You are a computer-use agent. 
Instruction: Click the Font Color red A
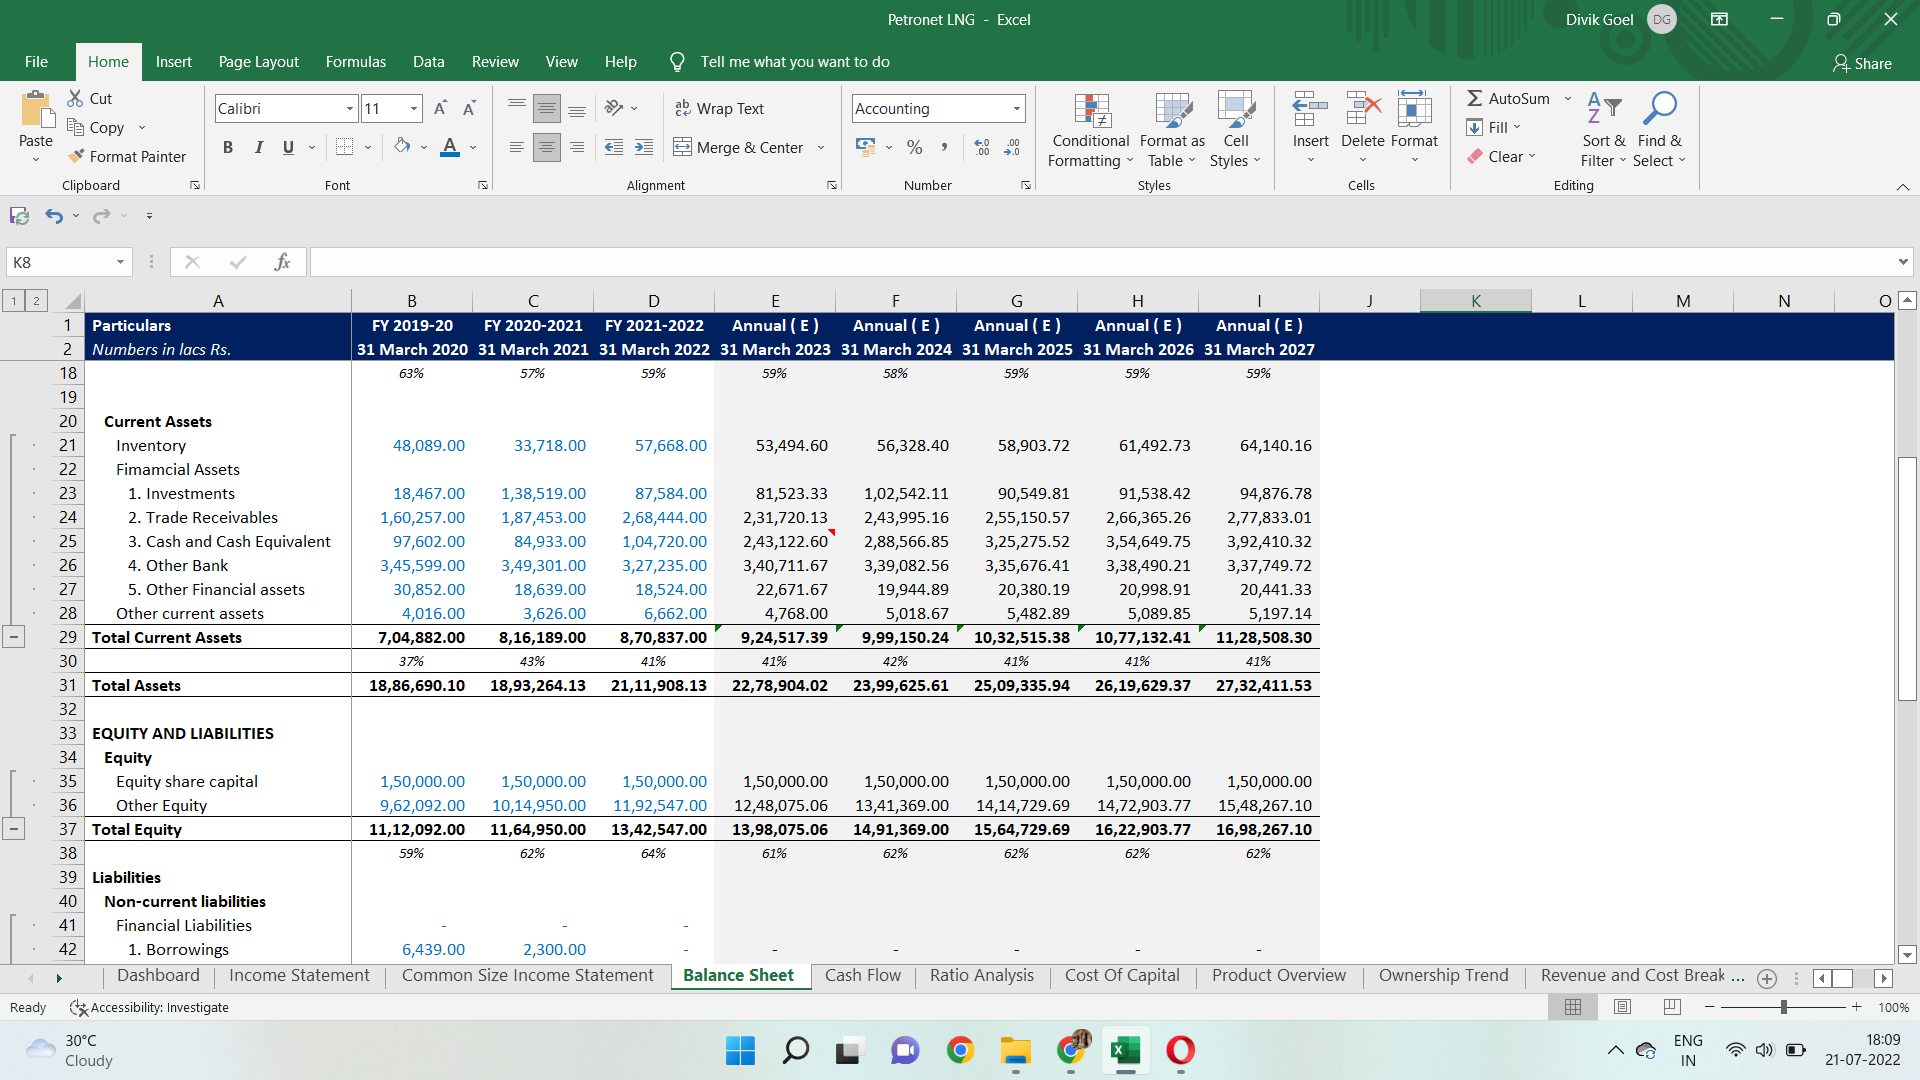click(450, 147)
